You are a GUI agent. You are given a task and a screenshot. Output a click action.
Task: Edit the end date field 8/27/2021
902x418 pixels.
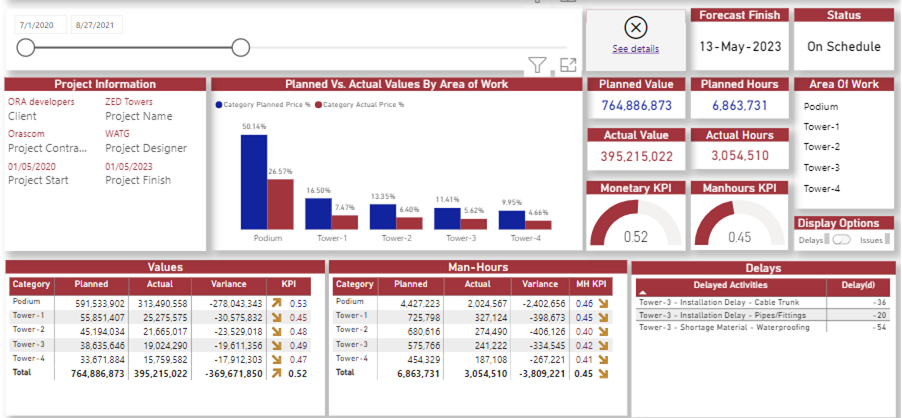(x=97, y=25)
